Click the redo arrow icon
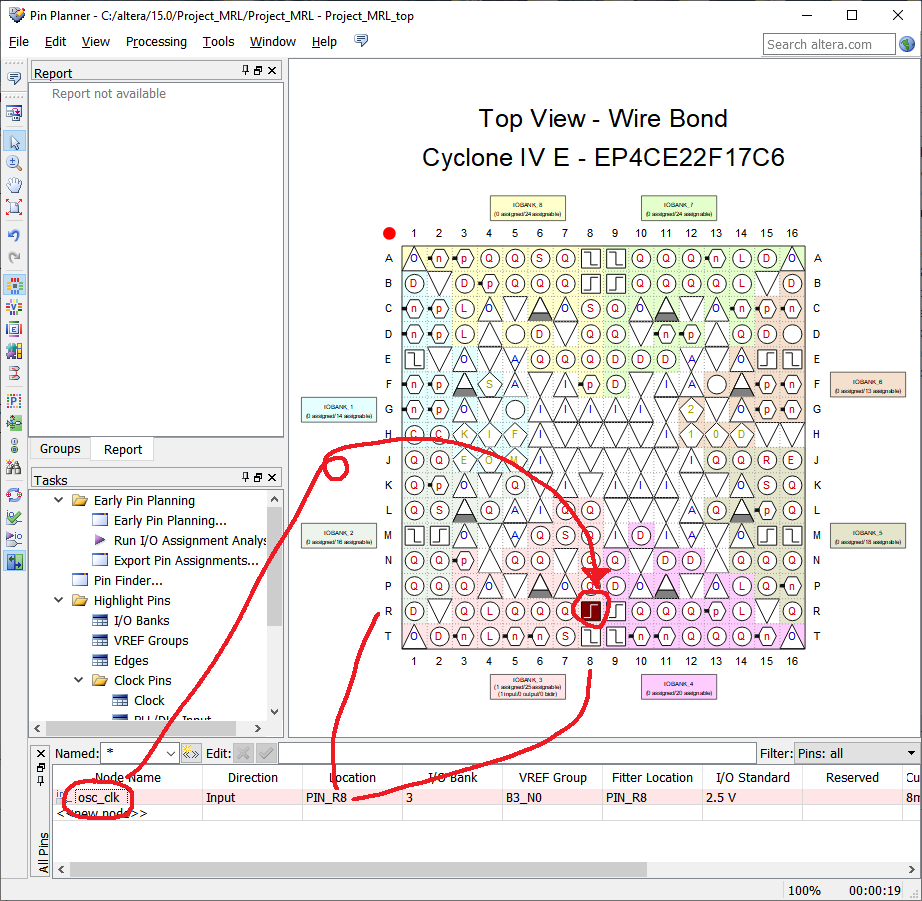922x901 pixels. [x=14, y=257]
